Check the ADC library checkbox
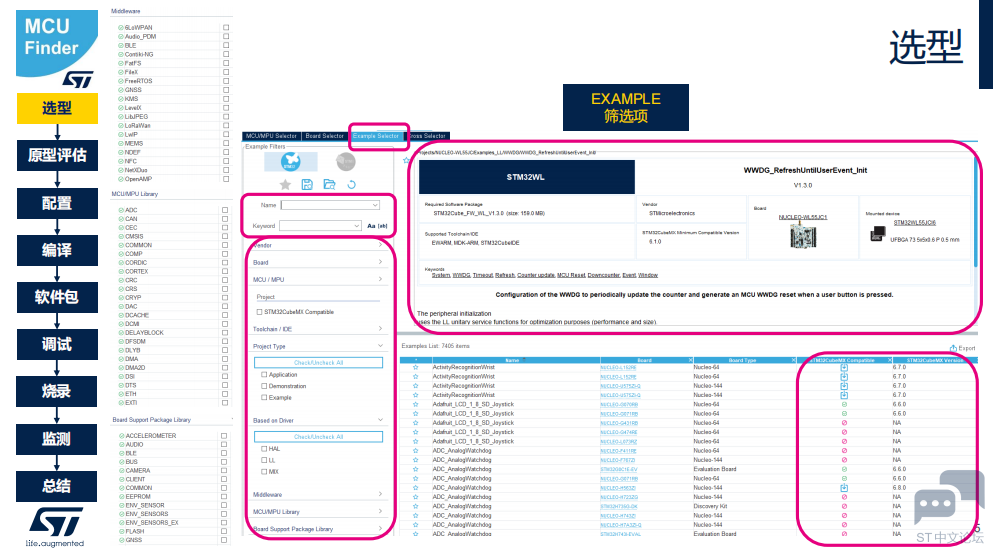Viewport: 993px width, 553px height. click(x=225, y=210)
